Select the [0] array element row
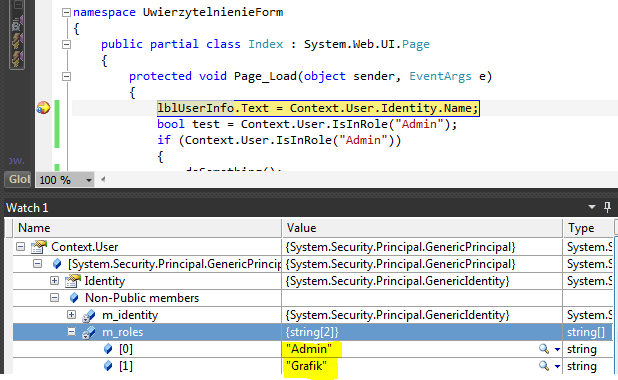The height and width of the screenshot is (380, 618). coord(313,349)
